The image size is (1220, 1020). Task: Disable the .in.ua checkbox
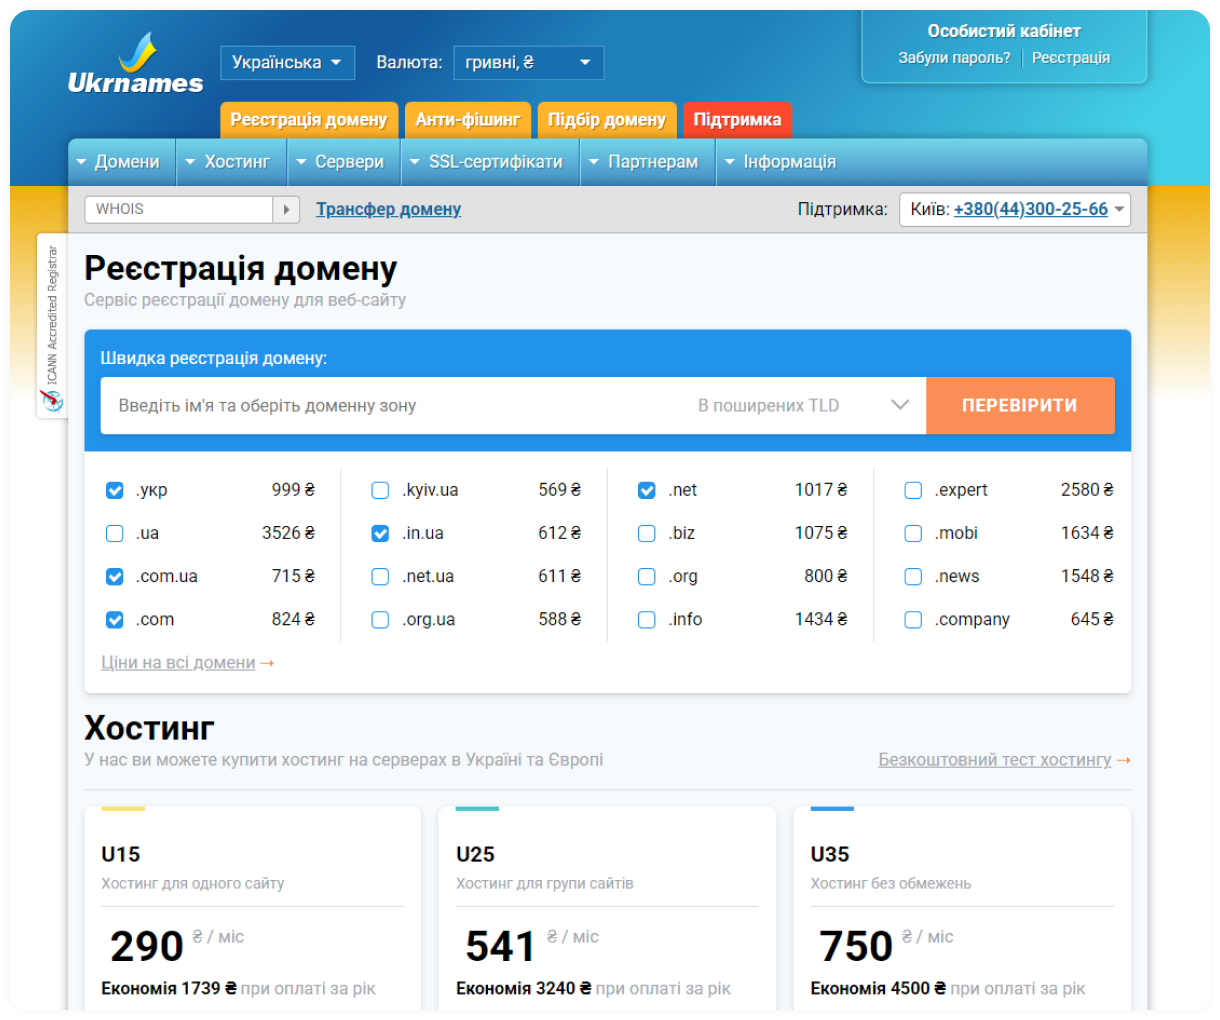click(x=380, y=533)
